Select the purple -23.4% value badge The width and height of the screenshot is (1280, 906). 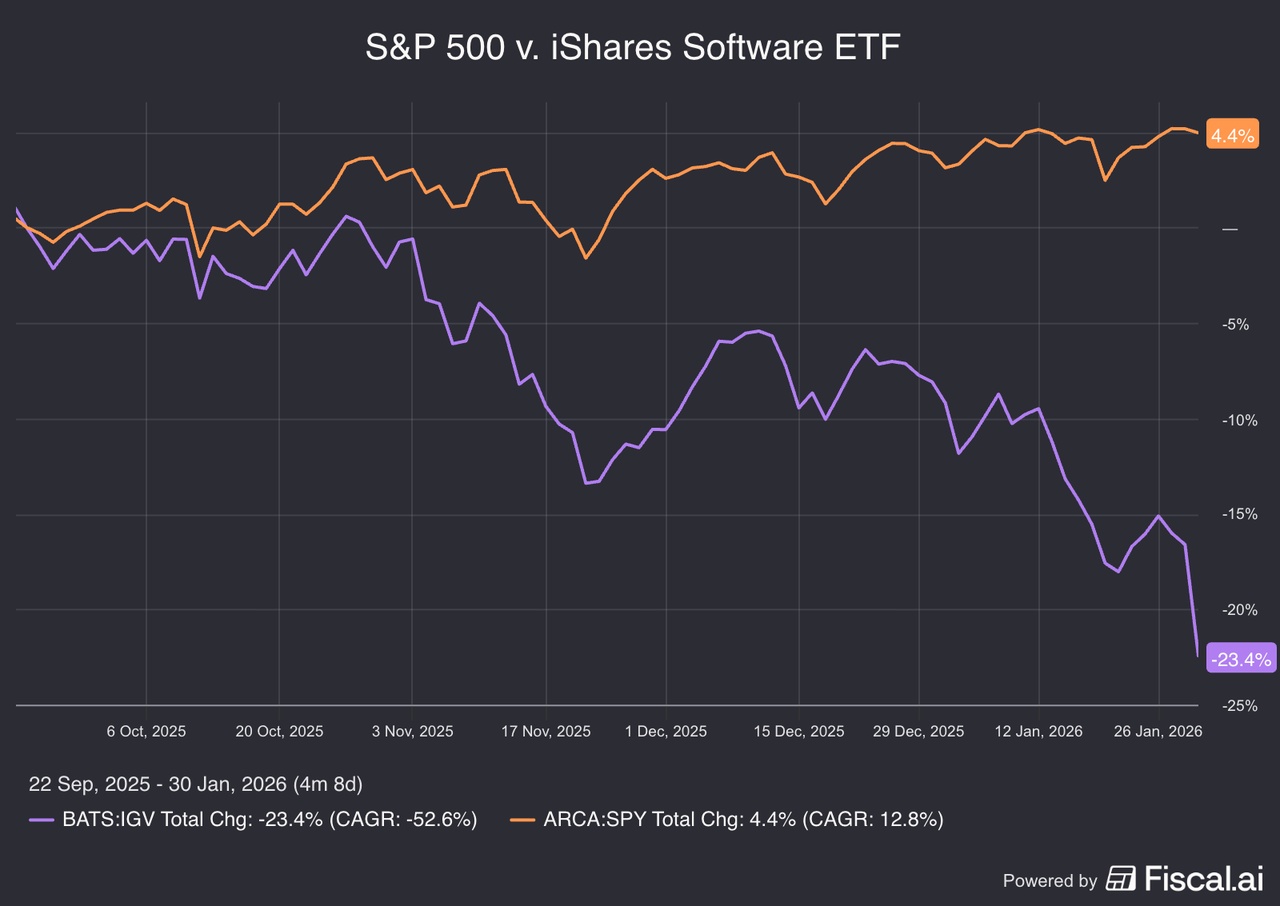[1240, 659]
